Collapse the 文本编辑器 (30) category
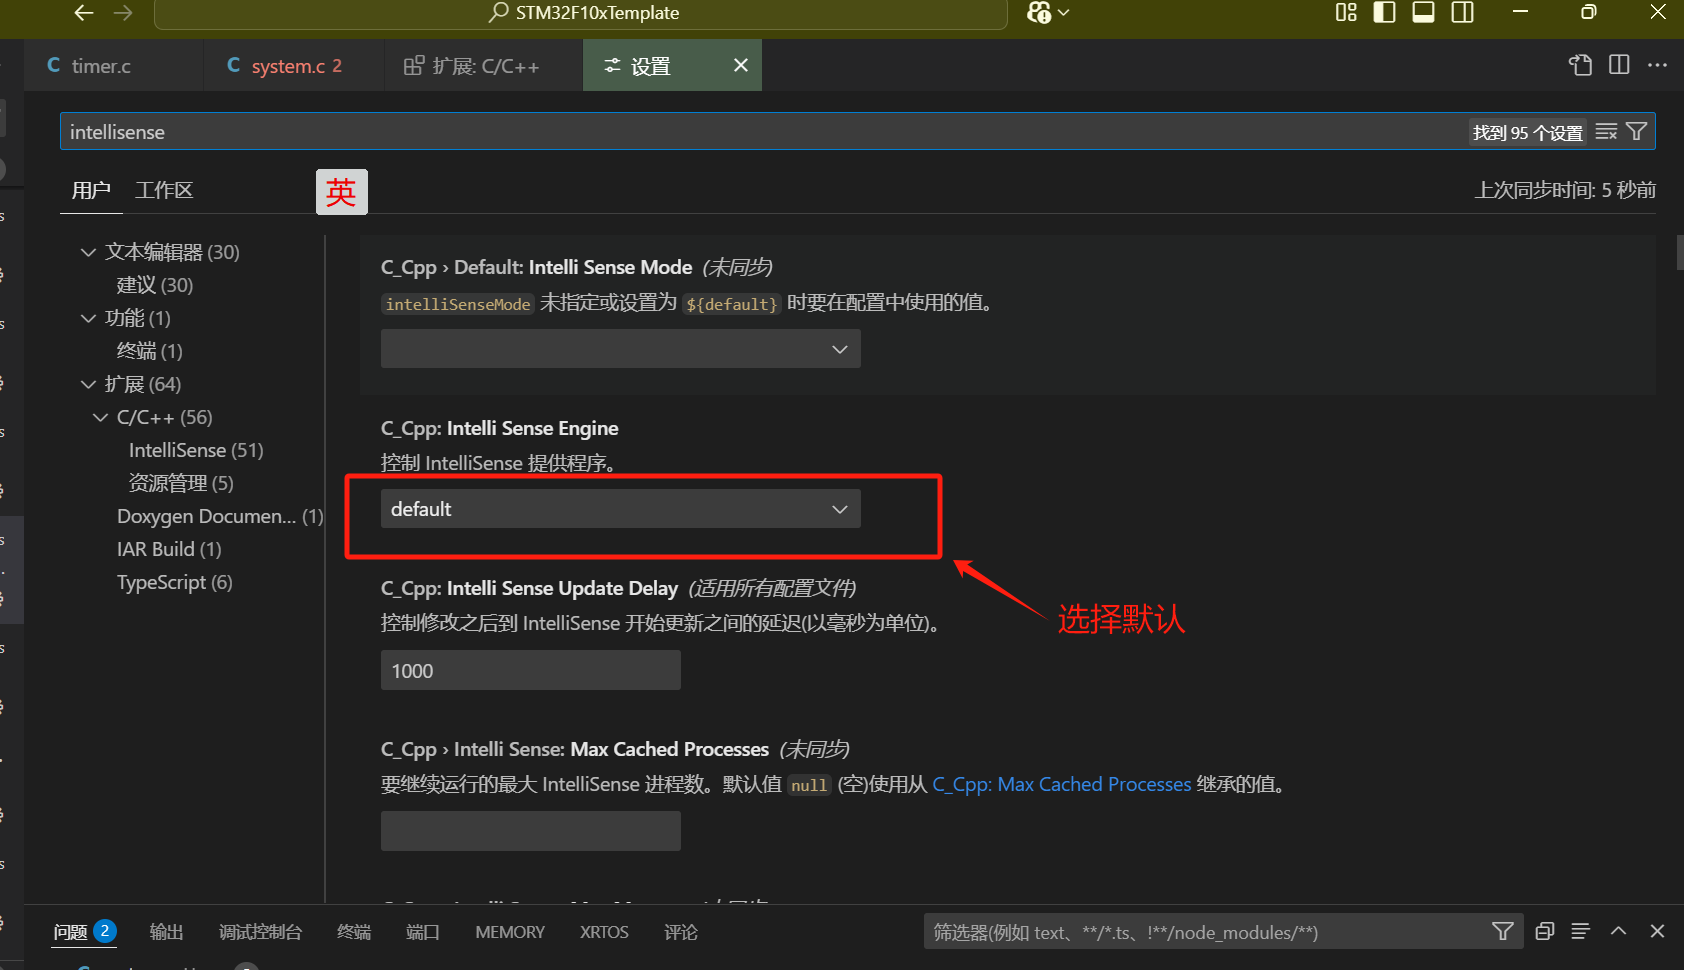Image resolution: width=1684 pixels, height=970 pixels. [x=88, y=252]
